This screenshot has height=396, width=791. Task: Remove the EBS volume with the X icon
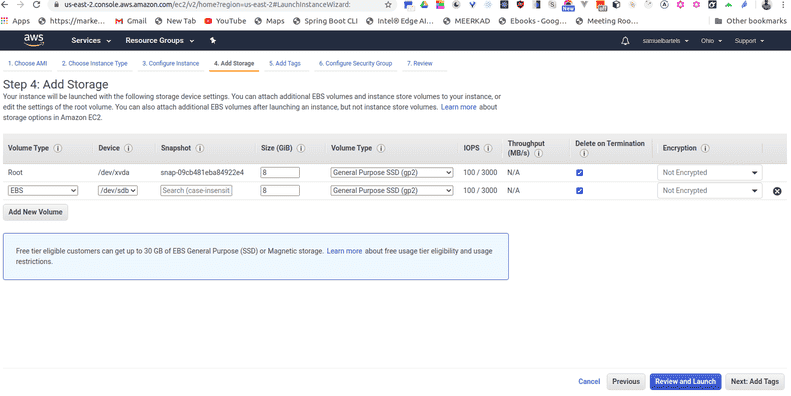777,191
